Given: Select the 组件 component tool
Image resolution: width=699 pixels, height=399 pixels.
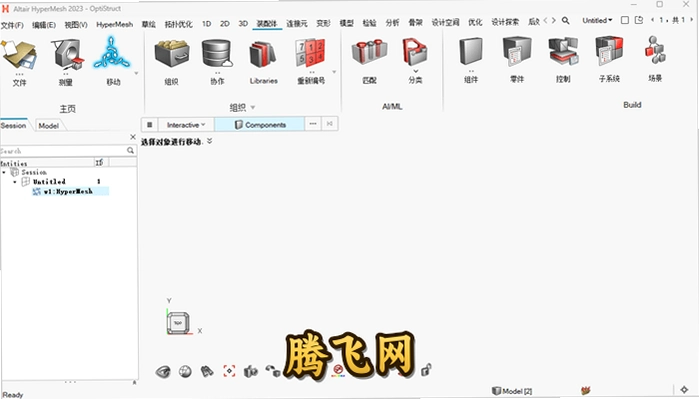Looking at the screenshot, I should coord(471,52).
